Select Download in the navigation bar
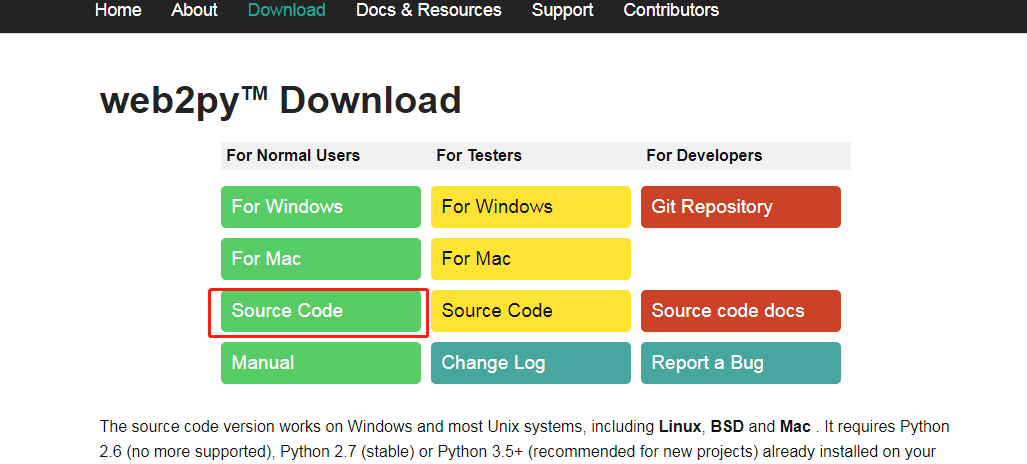This screenshot has height=464, width=1027. [x=287, y=10]
